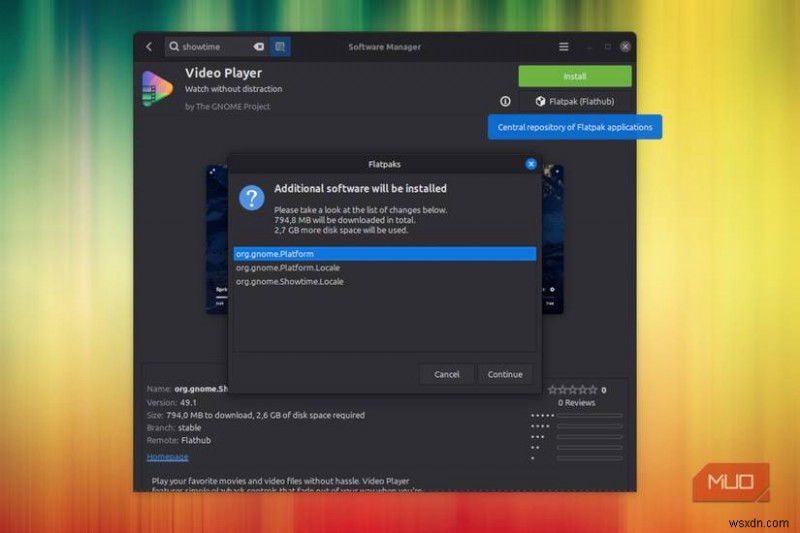Click the Video Player title text
800x533 pixels.
[223, 73]
